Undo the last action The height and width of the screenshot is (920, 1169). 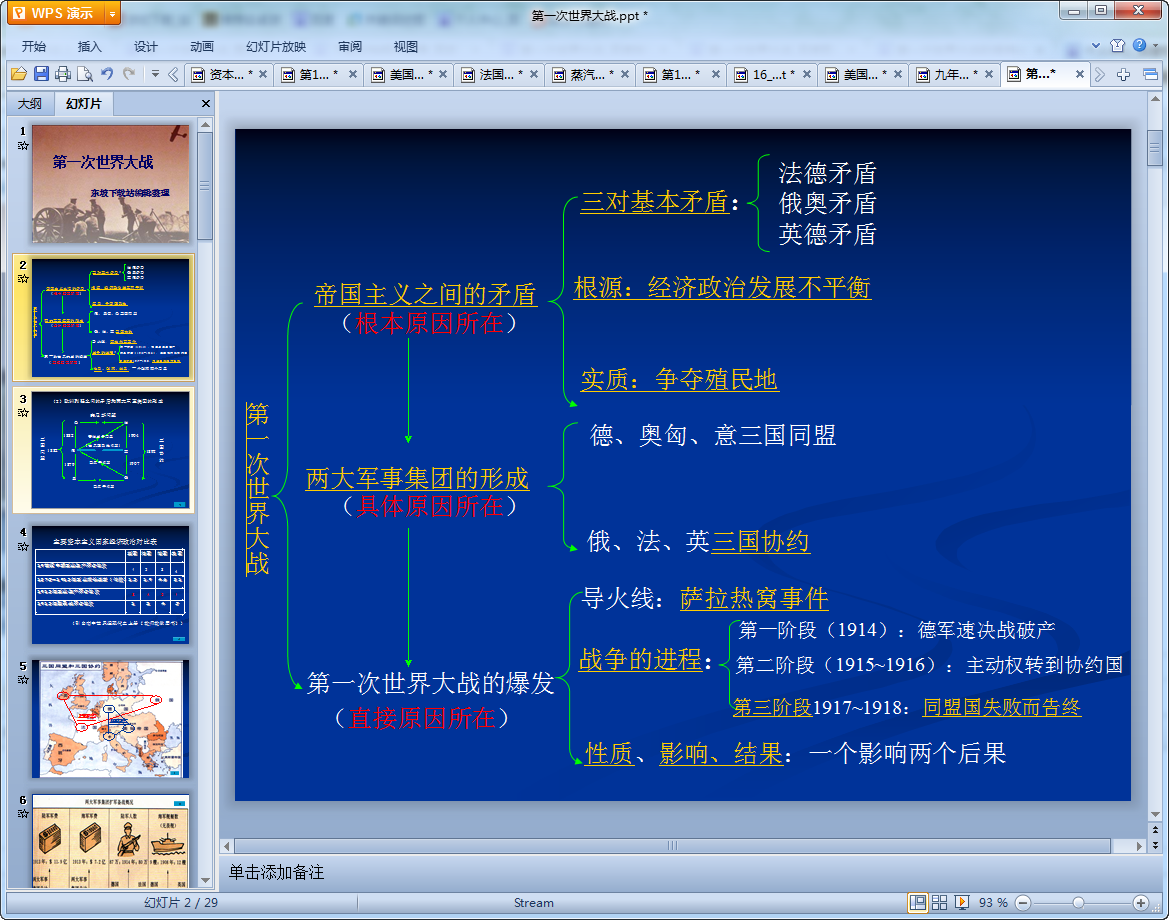(107, 74)
